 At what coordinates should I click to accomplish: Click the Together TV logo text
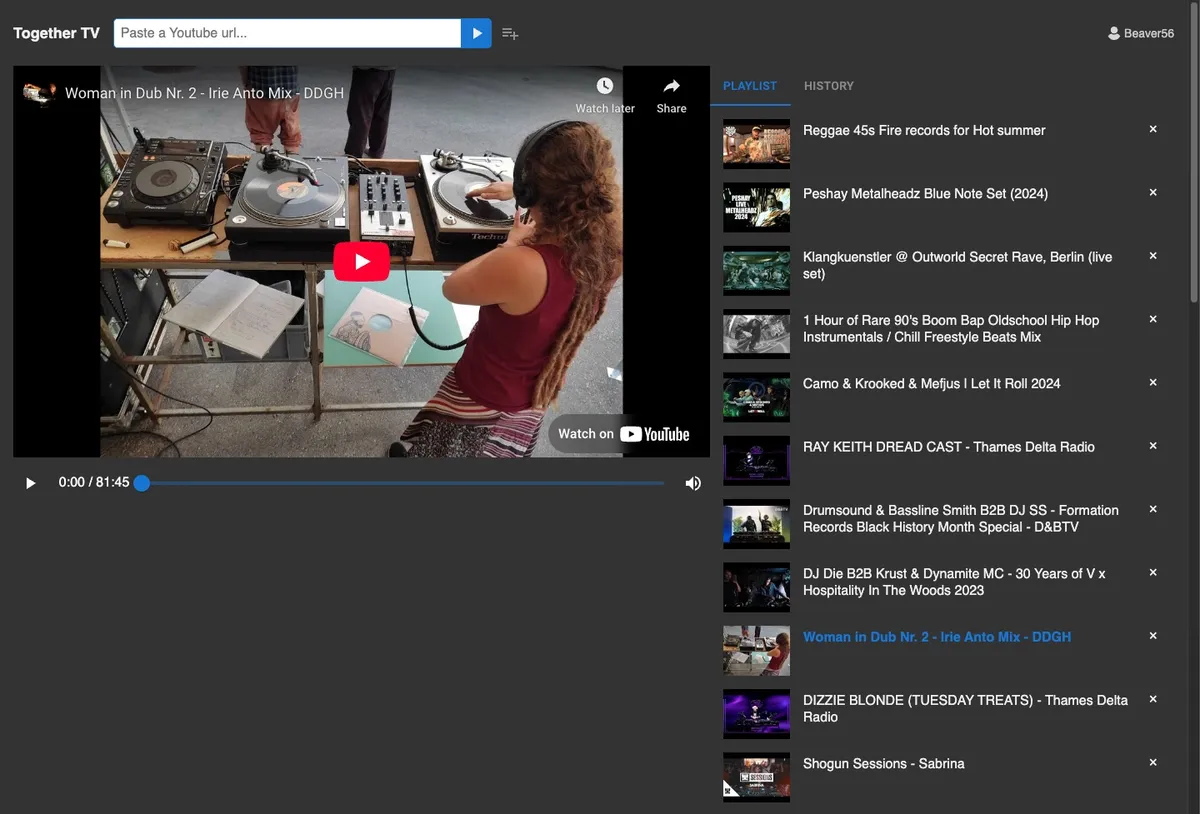(57, 33)
